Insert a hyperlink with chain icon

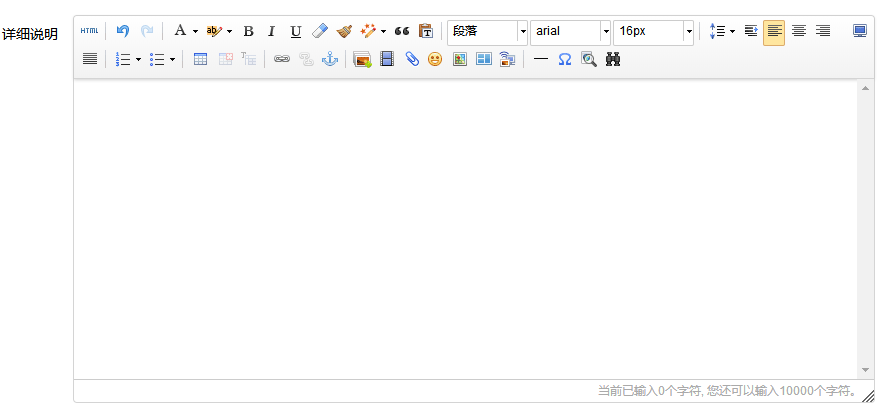click(282, 59)
